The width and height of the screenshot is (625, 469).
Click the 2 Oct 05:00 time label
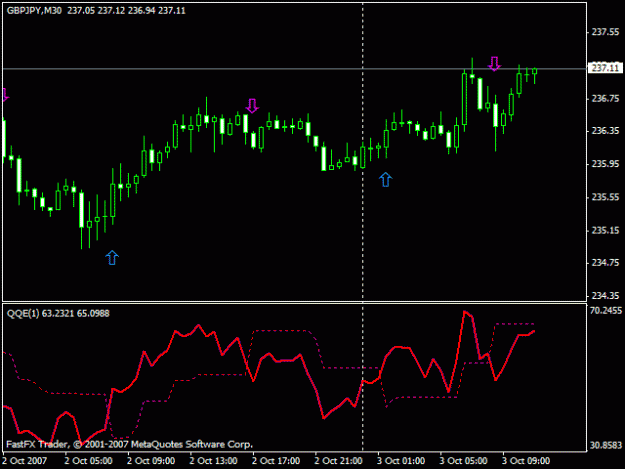pos(88,461)
